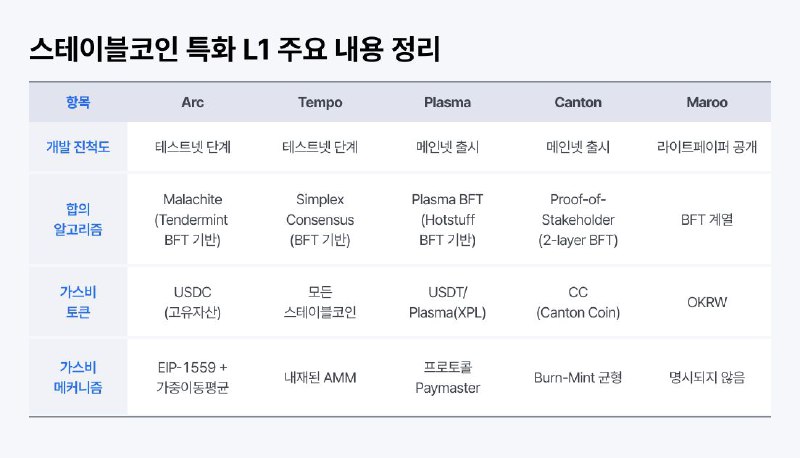Click the Burn-Mint 균형 cell
The image size is (800, 458).
[x=578, y=378]
